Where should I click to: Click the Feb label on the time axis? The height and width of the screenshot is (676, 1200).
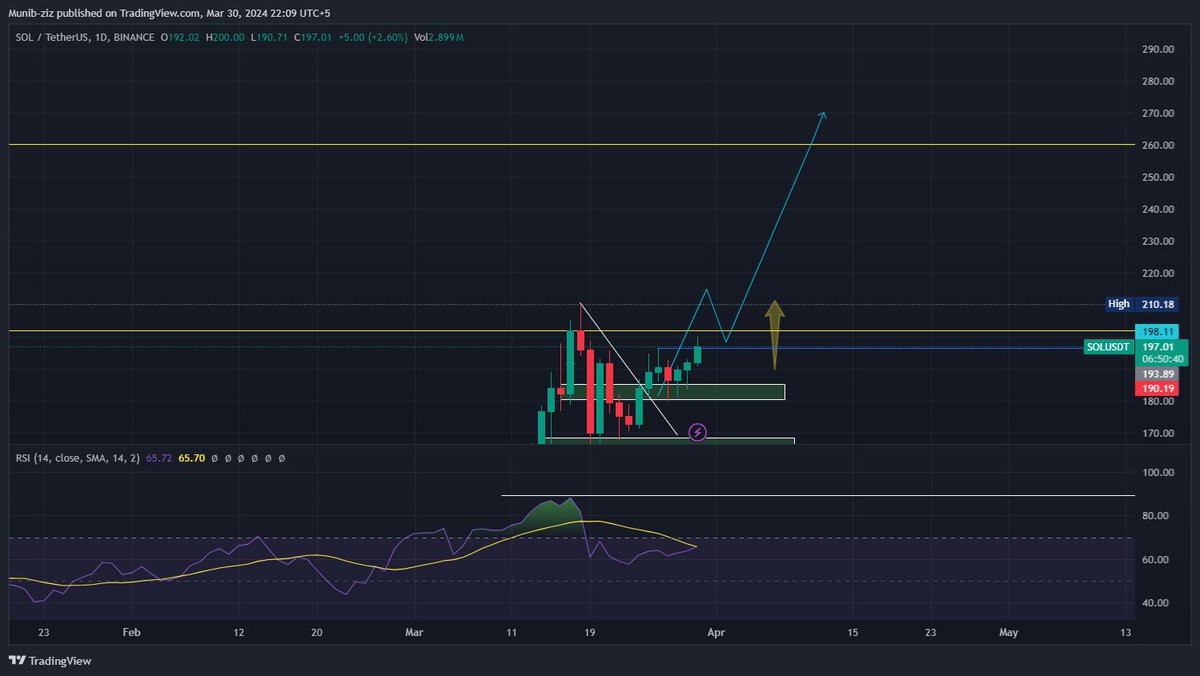(130, 632)
